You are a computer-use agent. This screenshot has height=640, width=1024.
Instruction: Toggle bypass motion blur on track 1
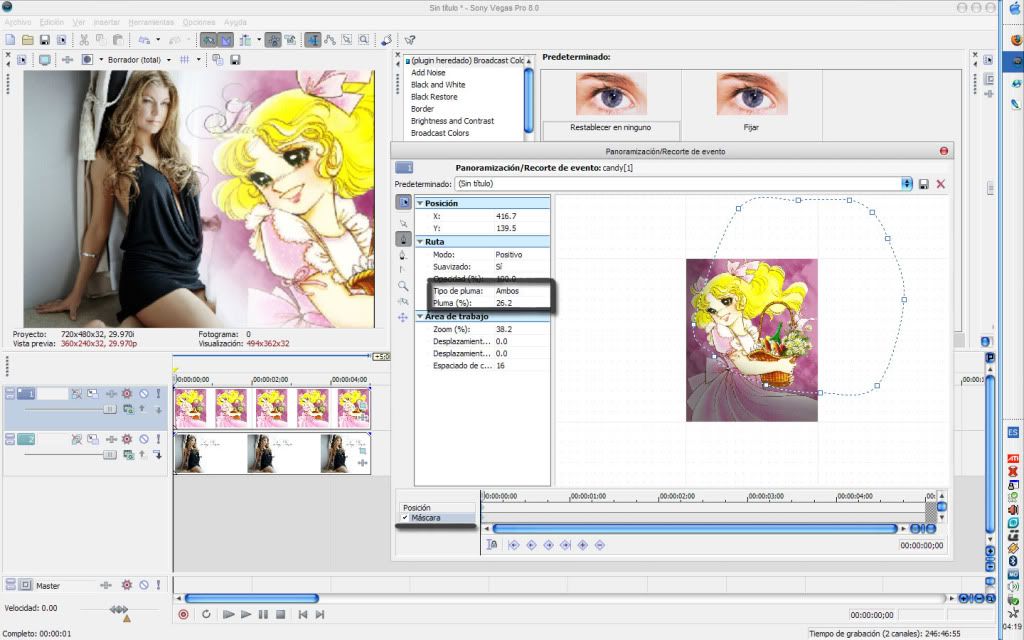76,393
